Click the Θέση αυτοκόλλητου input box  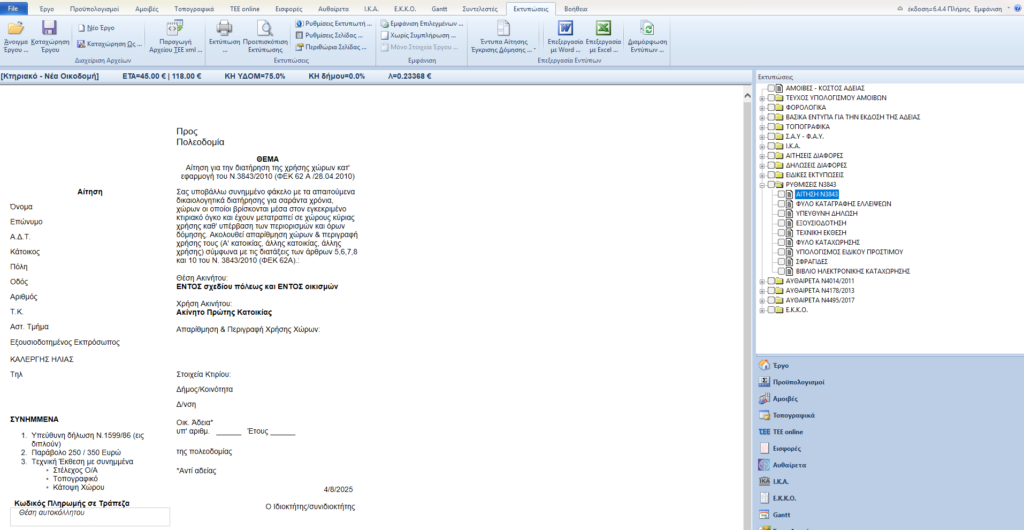tap(89, 517)
